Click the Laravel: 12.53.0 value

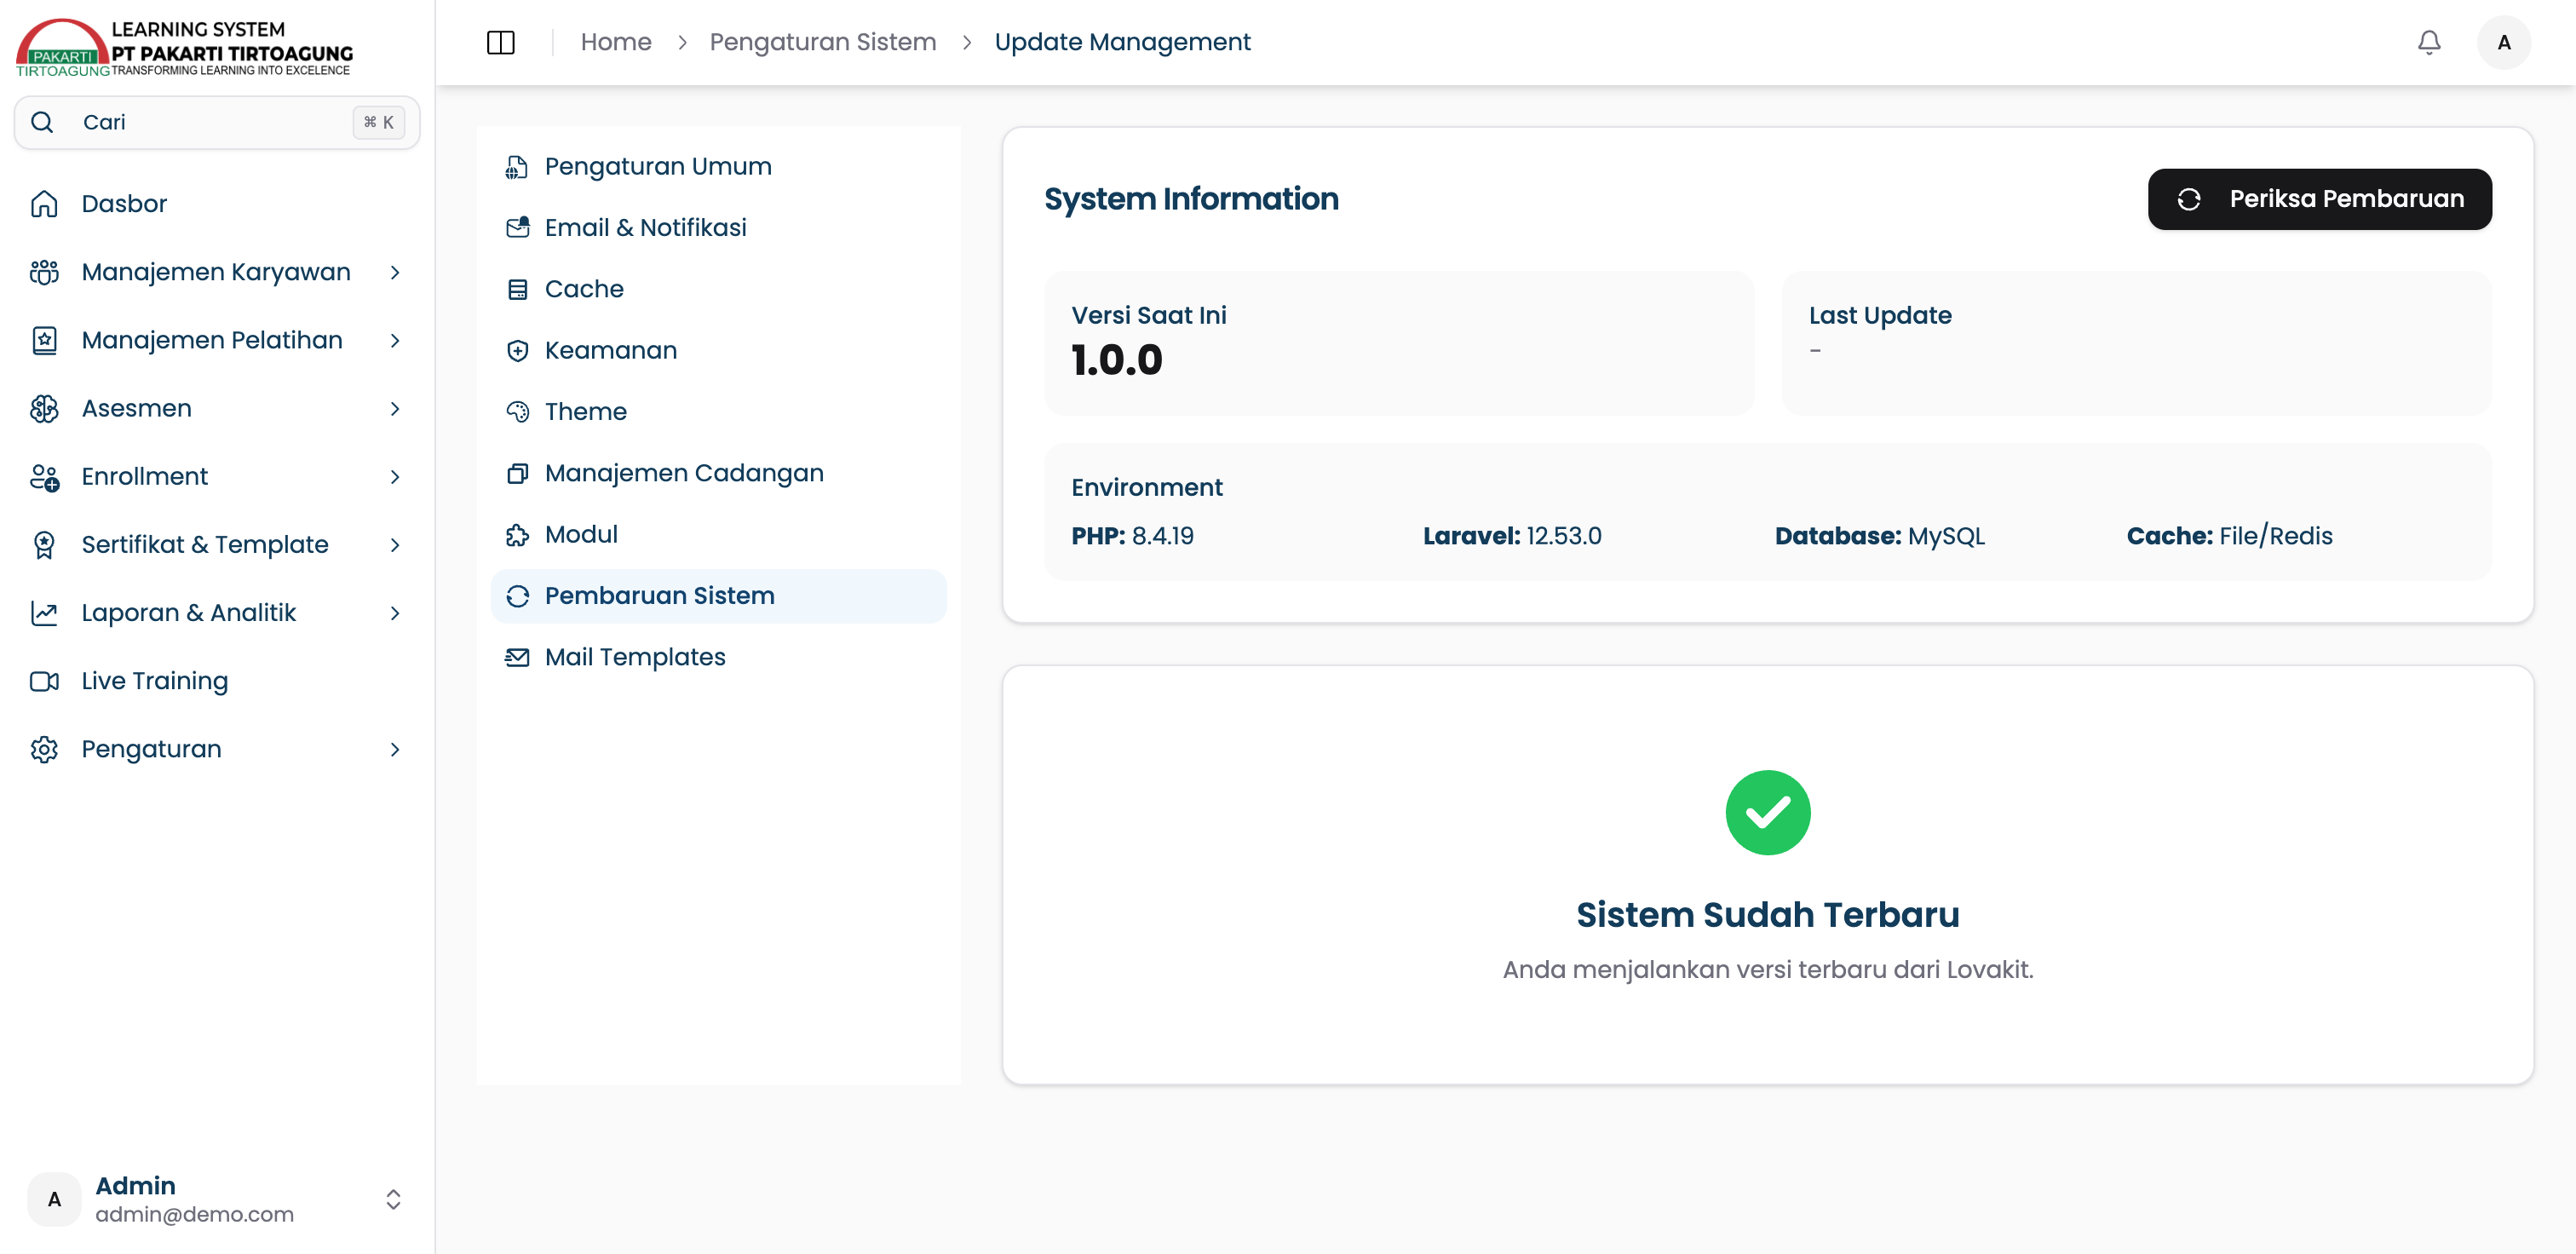pyautogui.click(x=1512, y=536)
